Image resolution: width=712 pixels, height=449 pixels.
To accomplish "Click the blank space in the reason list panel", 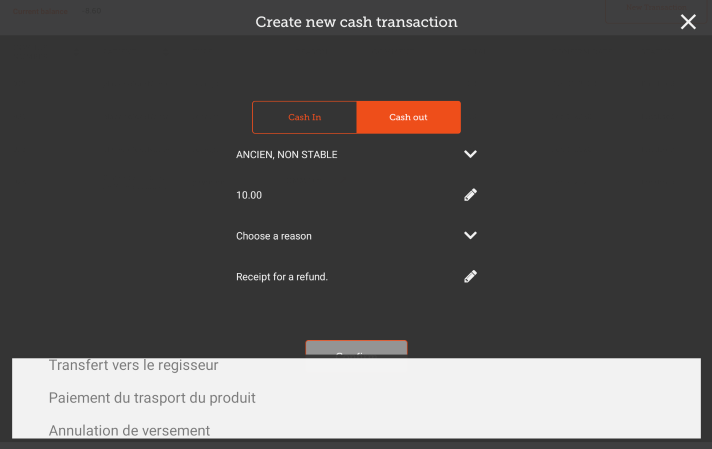I will [500, 398].
